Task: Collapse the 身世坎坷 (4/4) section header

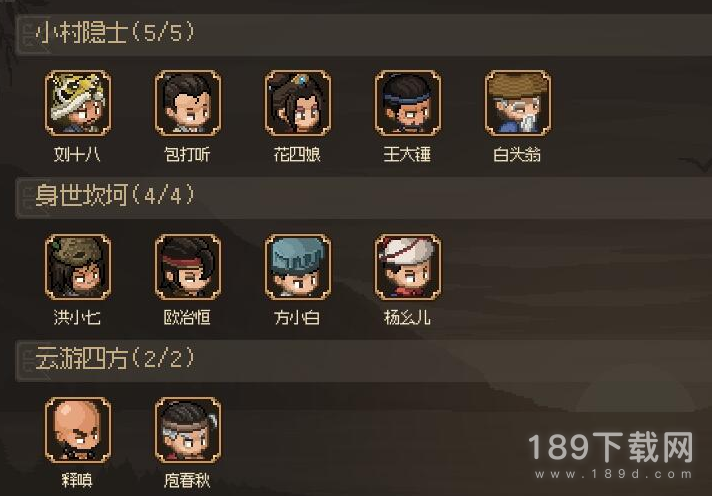Action: [x=363, y=198]
